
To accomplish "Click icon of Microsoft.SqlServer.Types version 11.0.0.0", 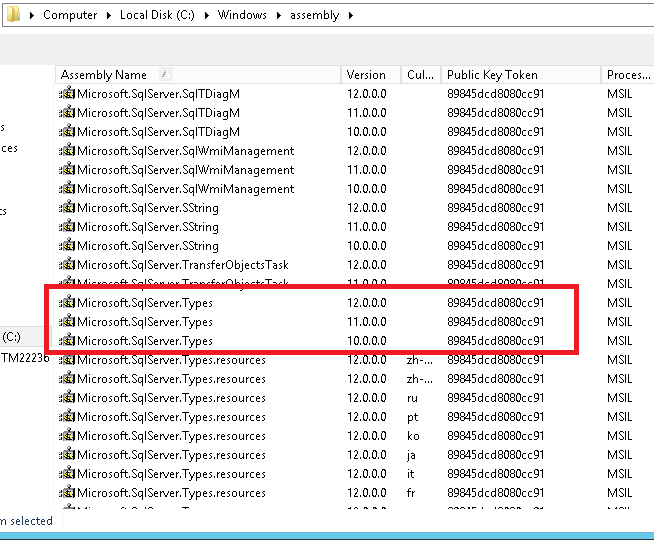I will (67, 321).
